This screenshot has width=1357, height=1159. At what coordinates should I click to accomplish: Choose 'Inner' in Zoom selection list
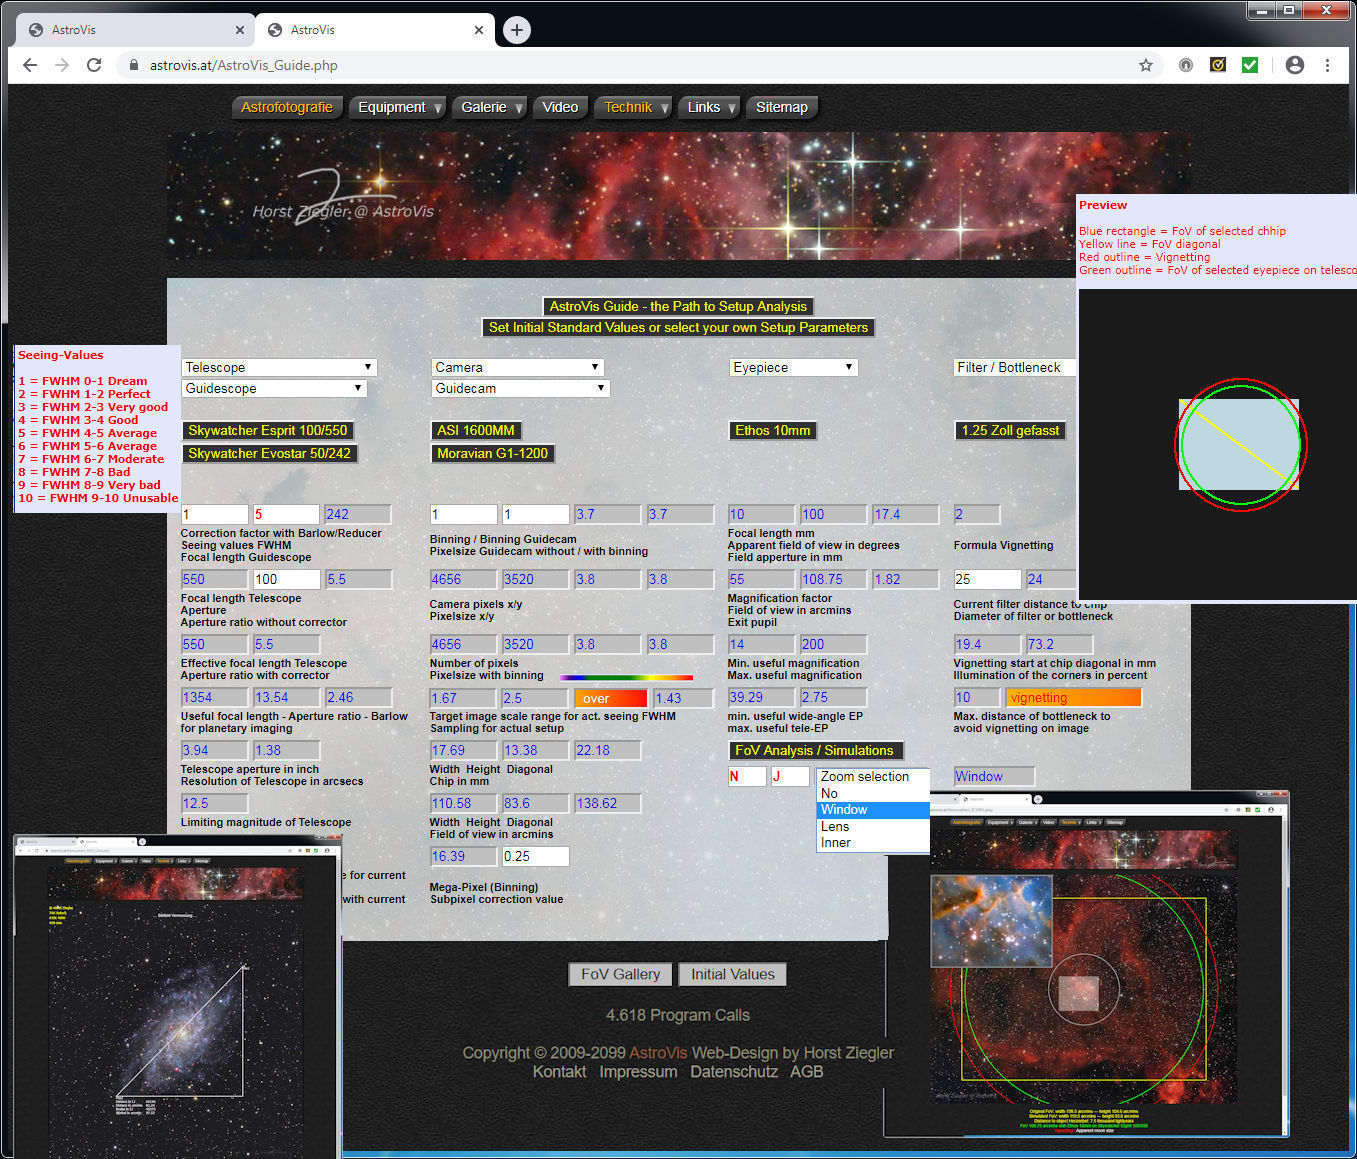(x=872, y=843)
